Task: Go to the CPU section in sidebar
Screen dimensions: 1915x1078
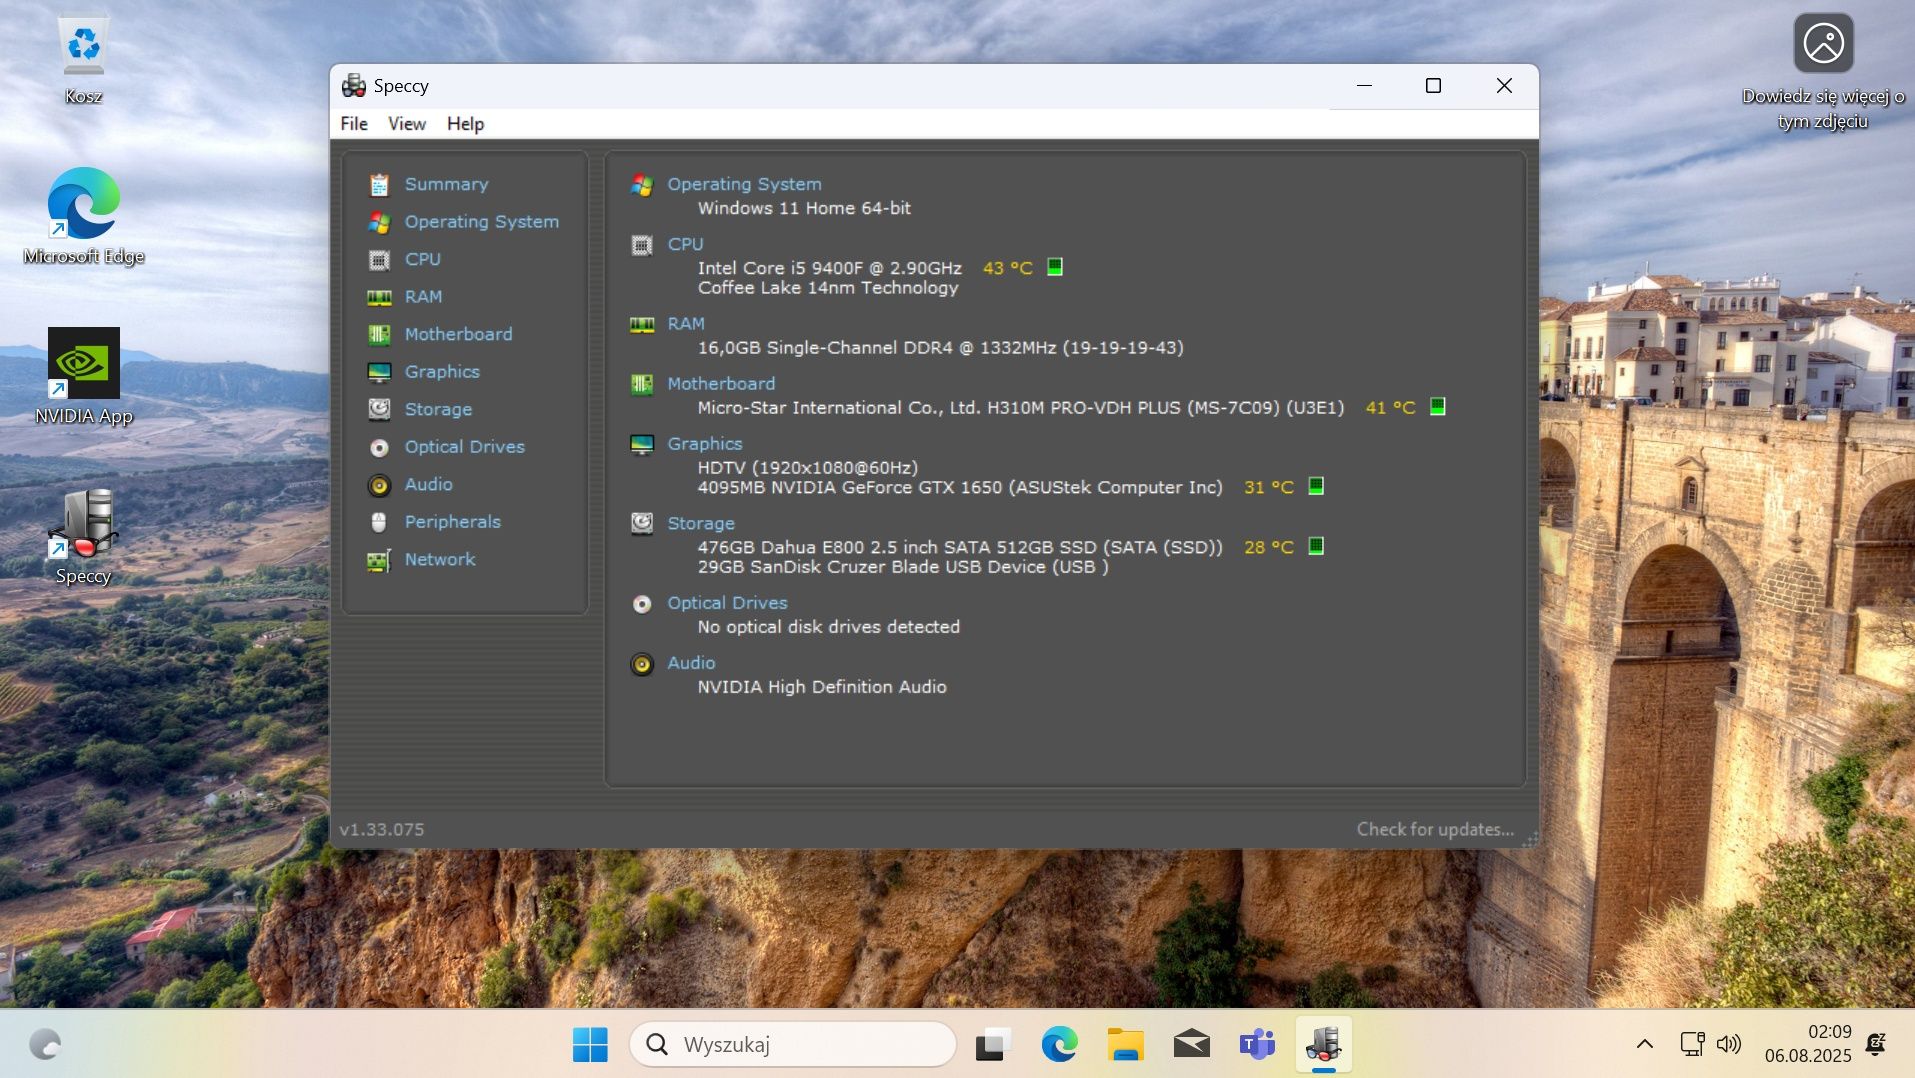Action: [422, 259]
